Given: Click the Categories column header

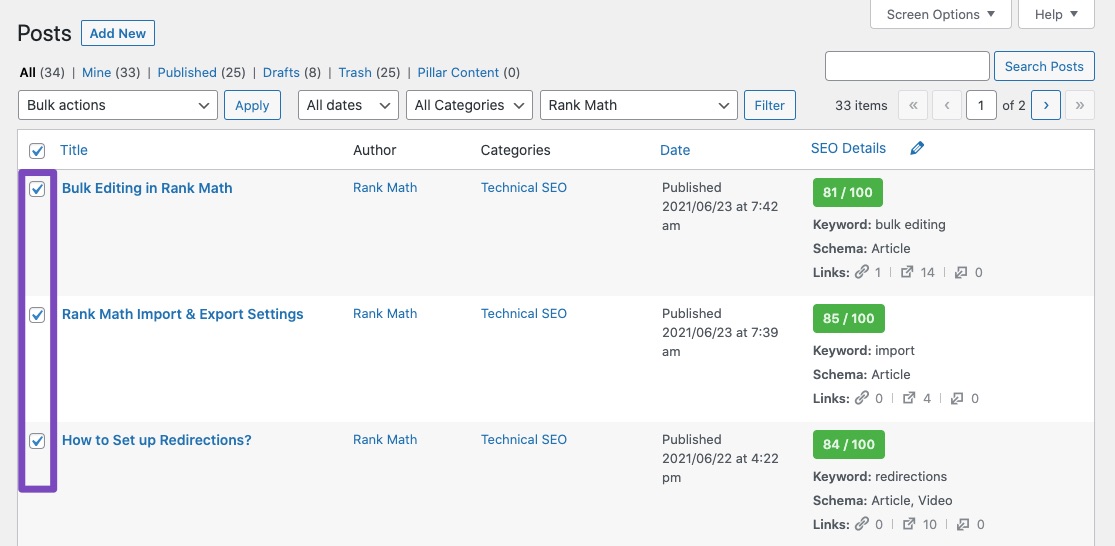Looking at the screenshot, I should (x=516, y=150).
